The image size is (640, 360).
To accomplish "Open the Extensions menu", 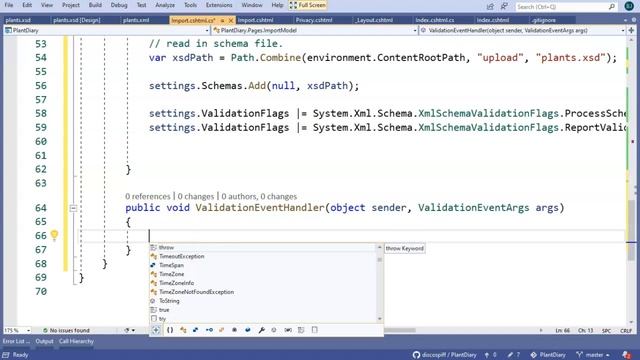I will 219,5.
